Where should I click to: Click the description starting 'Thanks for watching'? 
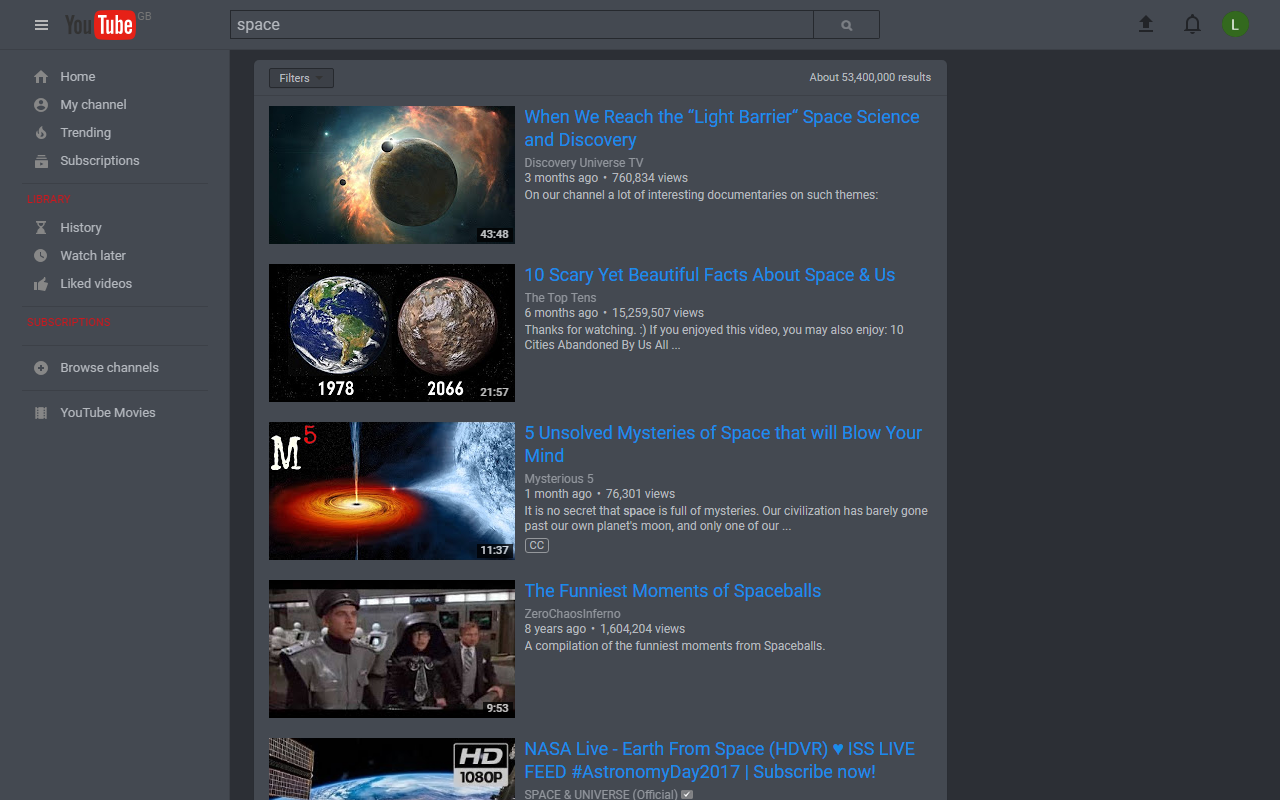714,337
